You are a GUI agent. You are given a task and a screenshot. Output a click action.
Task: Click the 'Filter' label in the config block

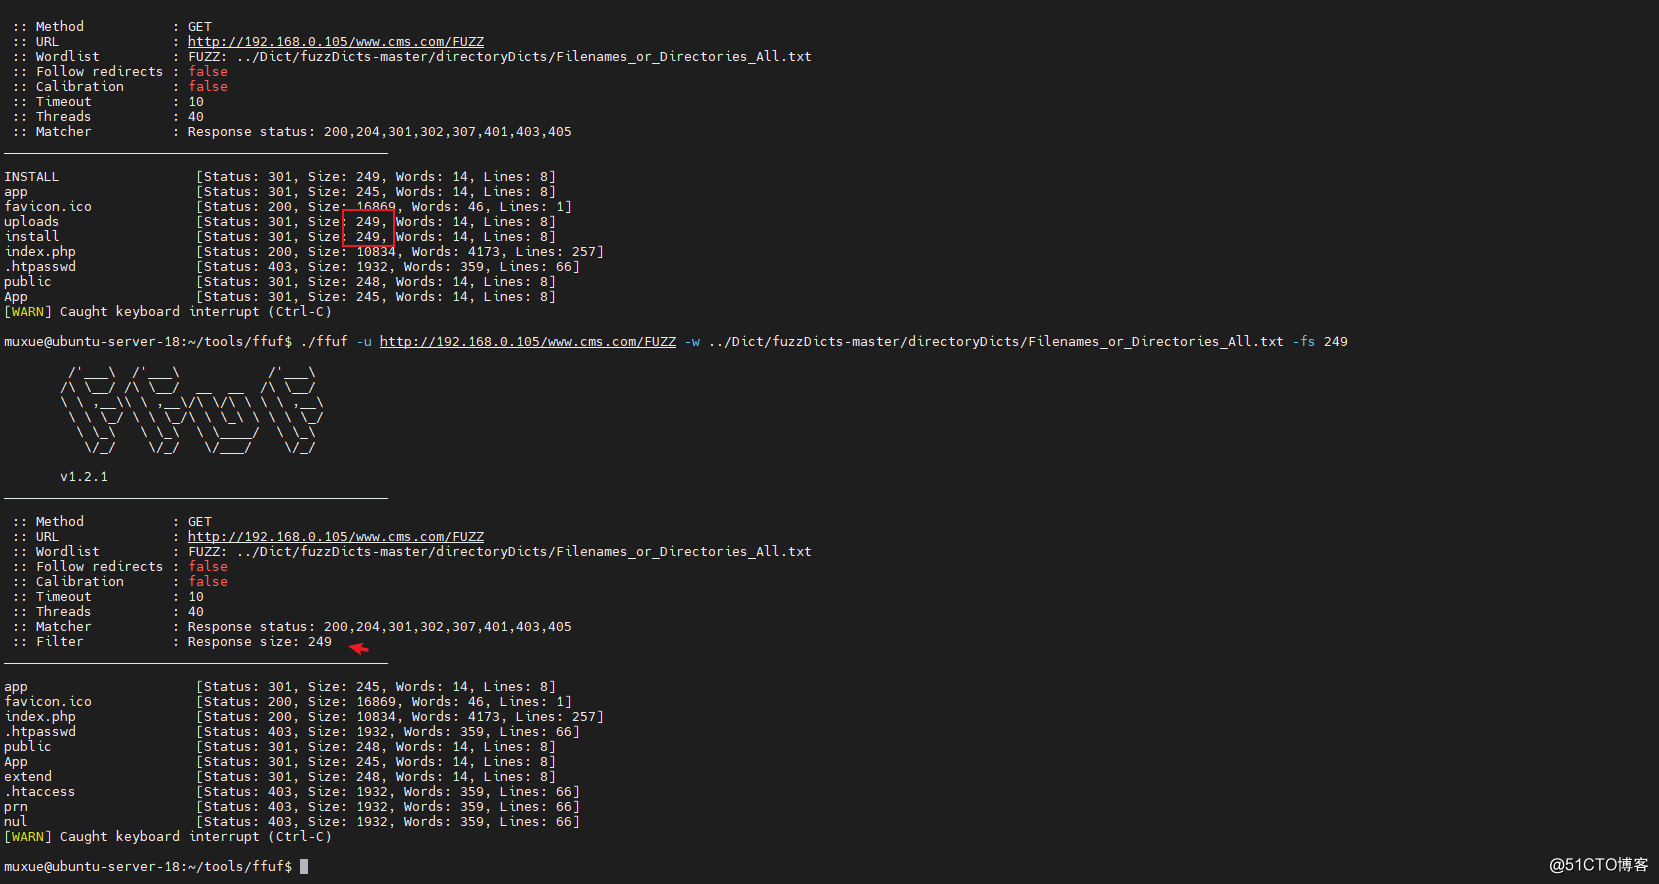tap(60, 642)
